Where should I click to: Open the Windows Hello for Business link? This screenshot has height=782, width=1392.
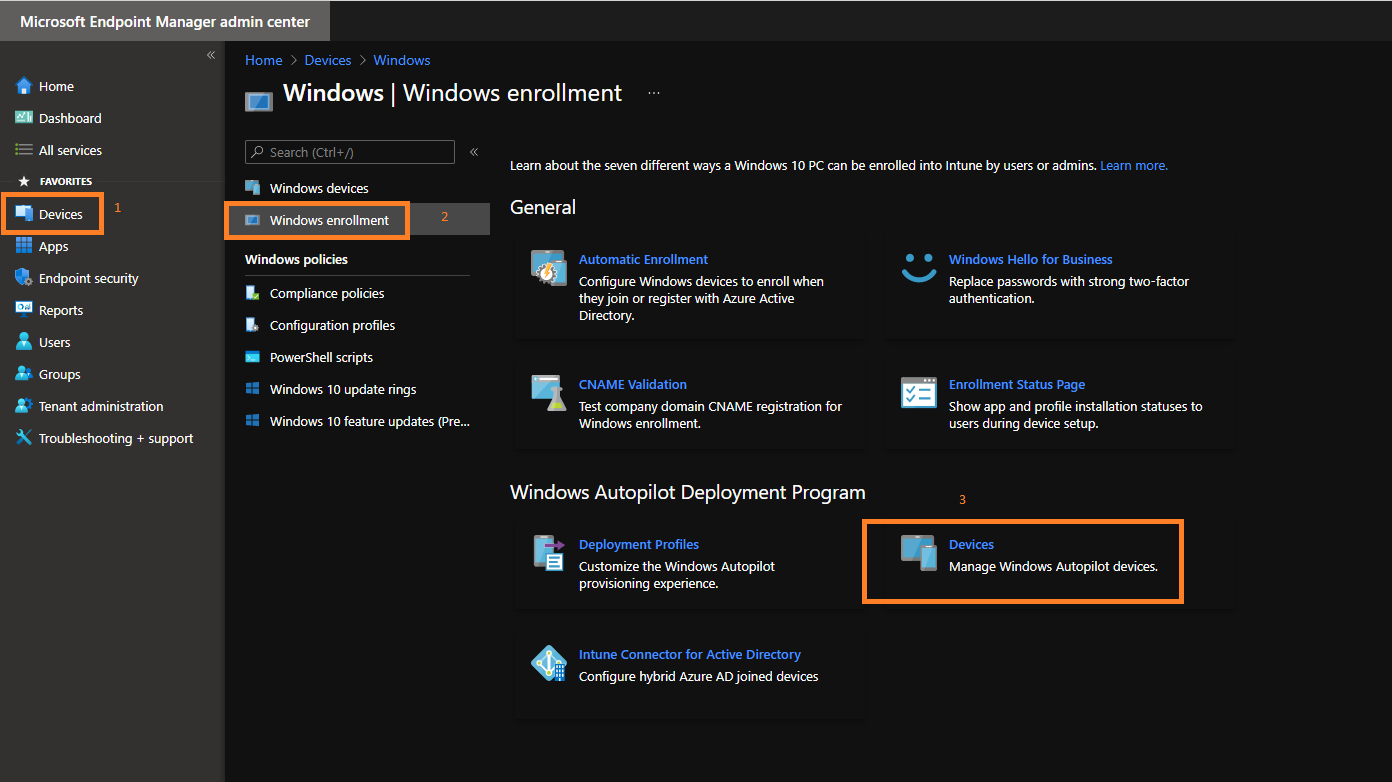coord(1031,259)
